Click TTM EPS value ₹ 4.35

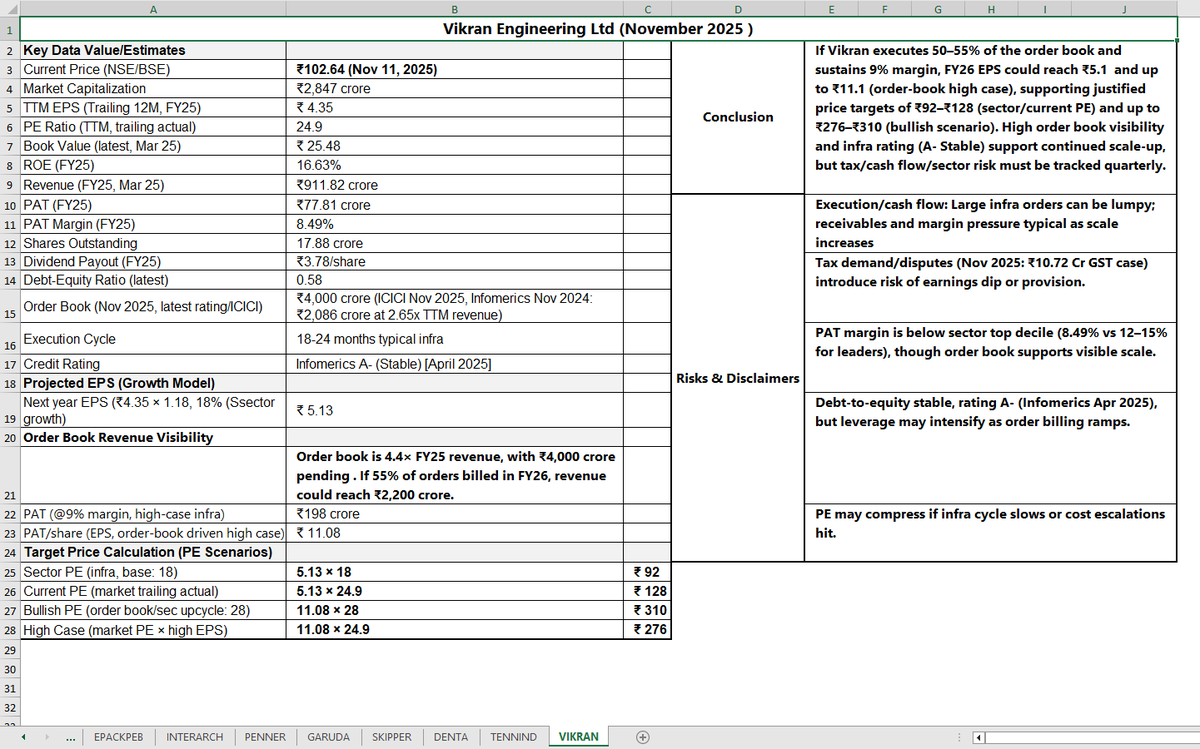[x=454, y=107]
